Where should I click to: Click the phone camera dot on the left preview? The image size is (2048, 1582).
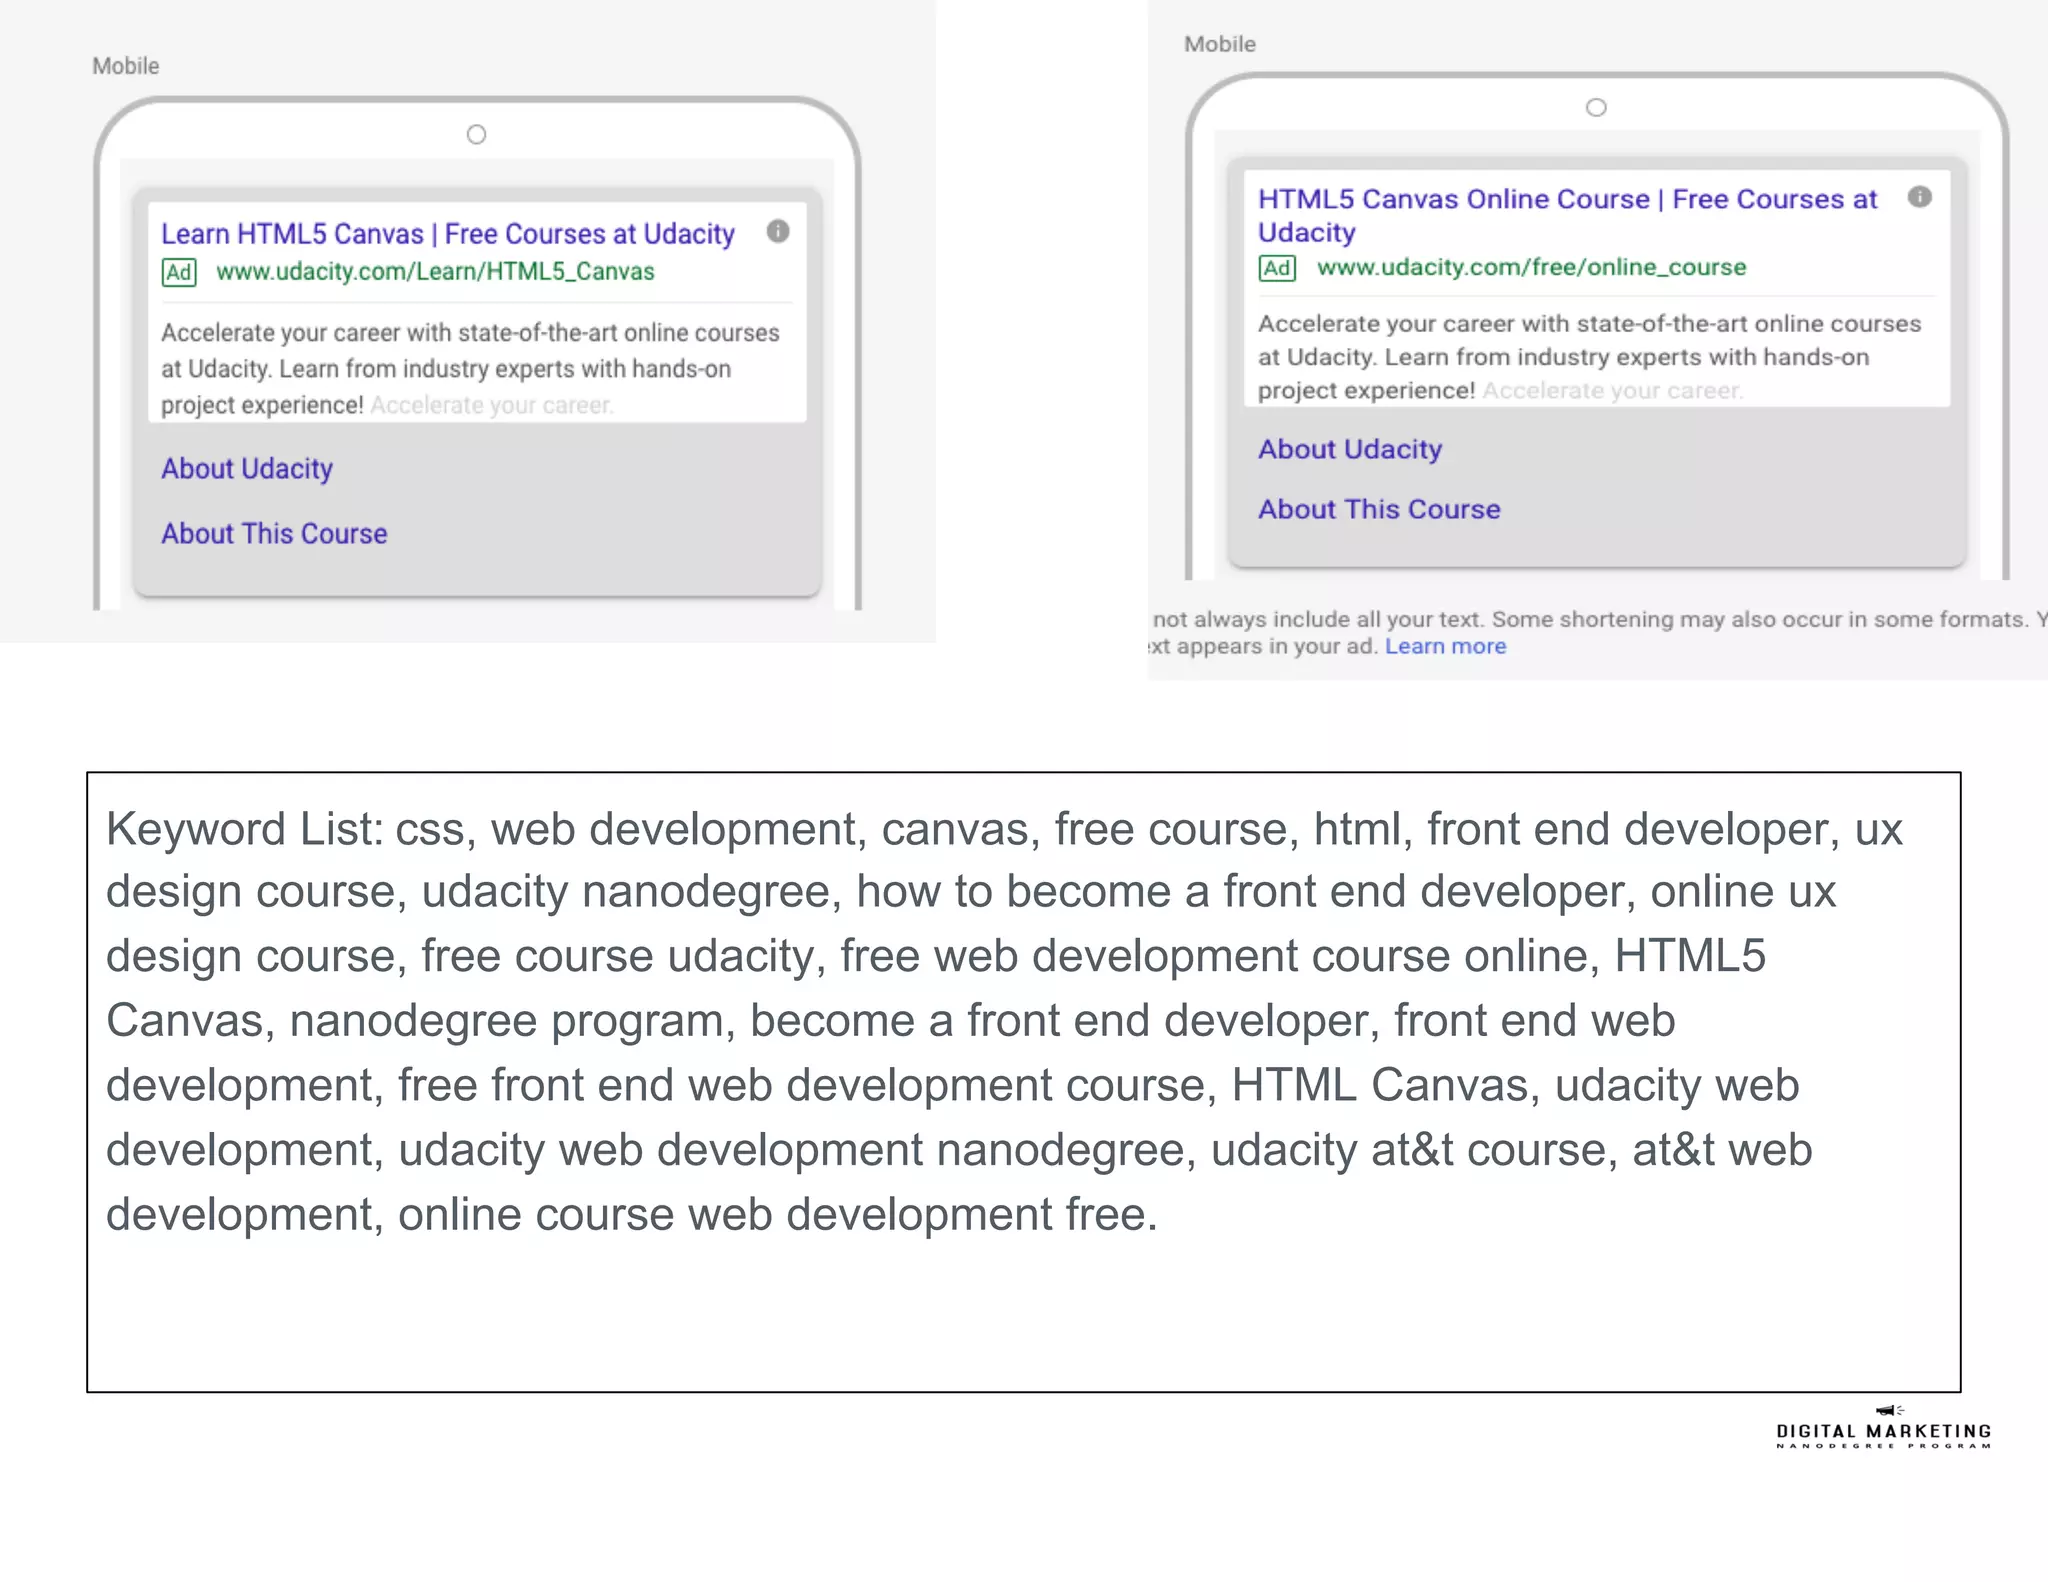477,135
